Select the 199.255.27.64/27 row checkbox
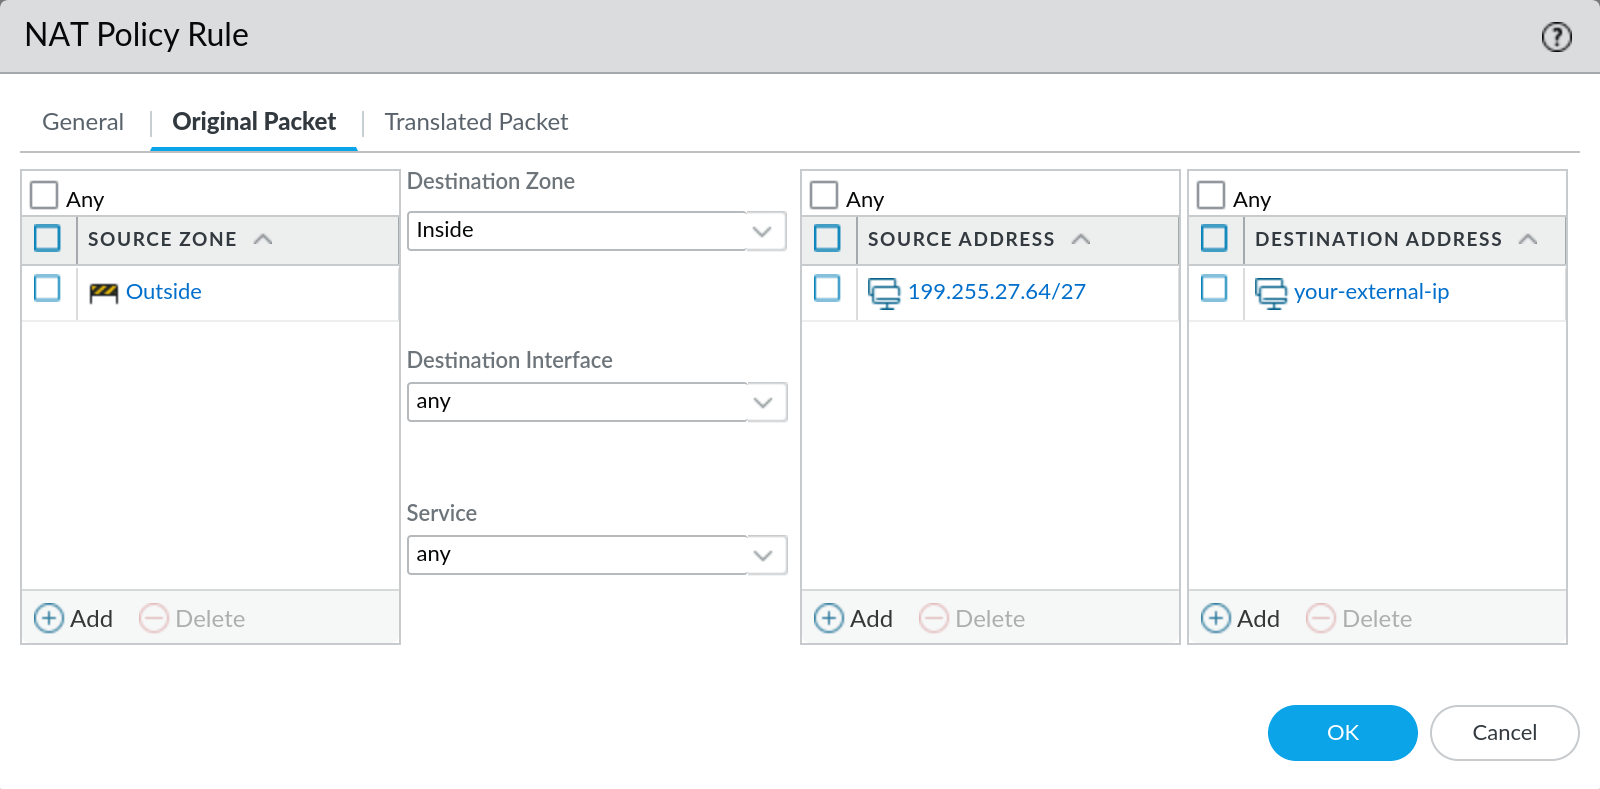Screen dimensions: 1600x789 coord(827,289)
